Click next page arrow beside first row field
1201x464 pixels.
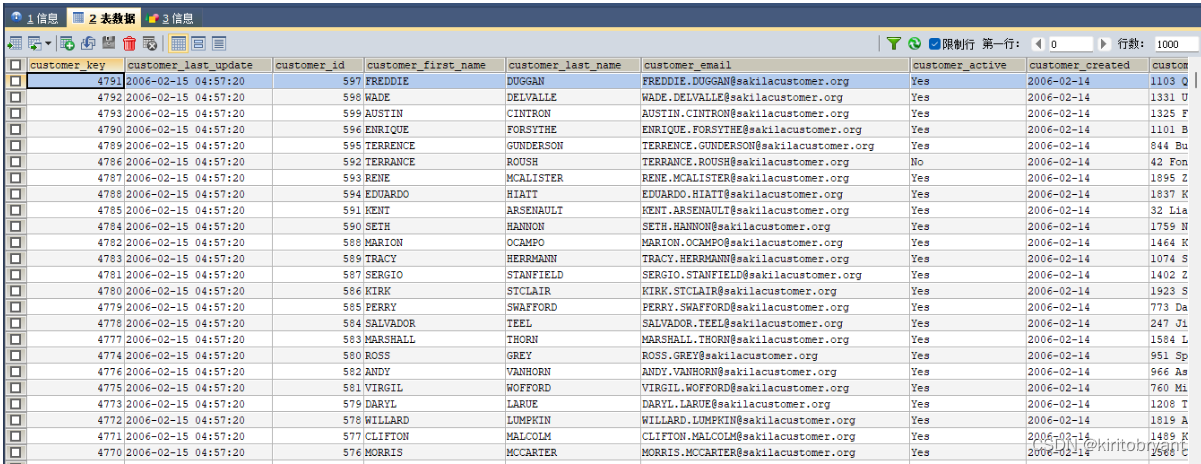(1104, 44)
